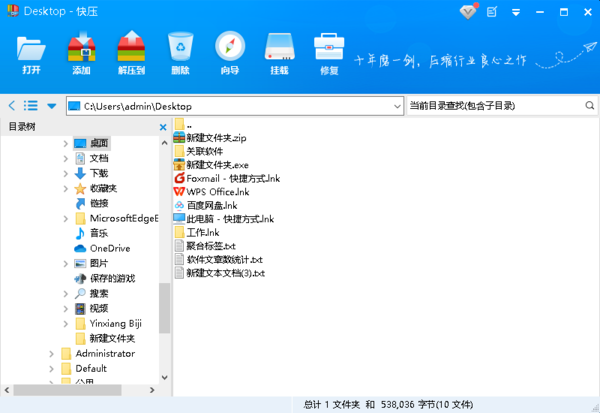Click the parent folder ".." entry

click(x=183, y=124)
